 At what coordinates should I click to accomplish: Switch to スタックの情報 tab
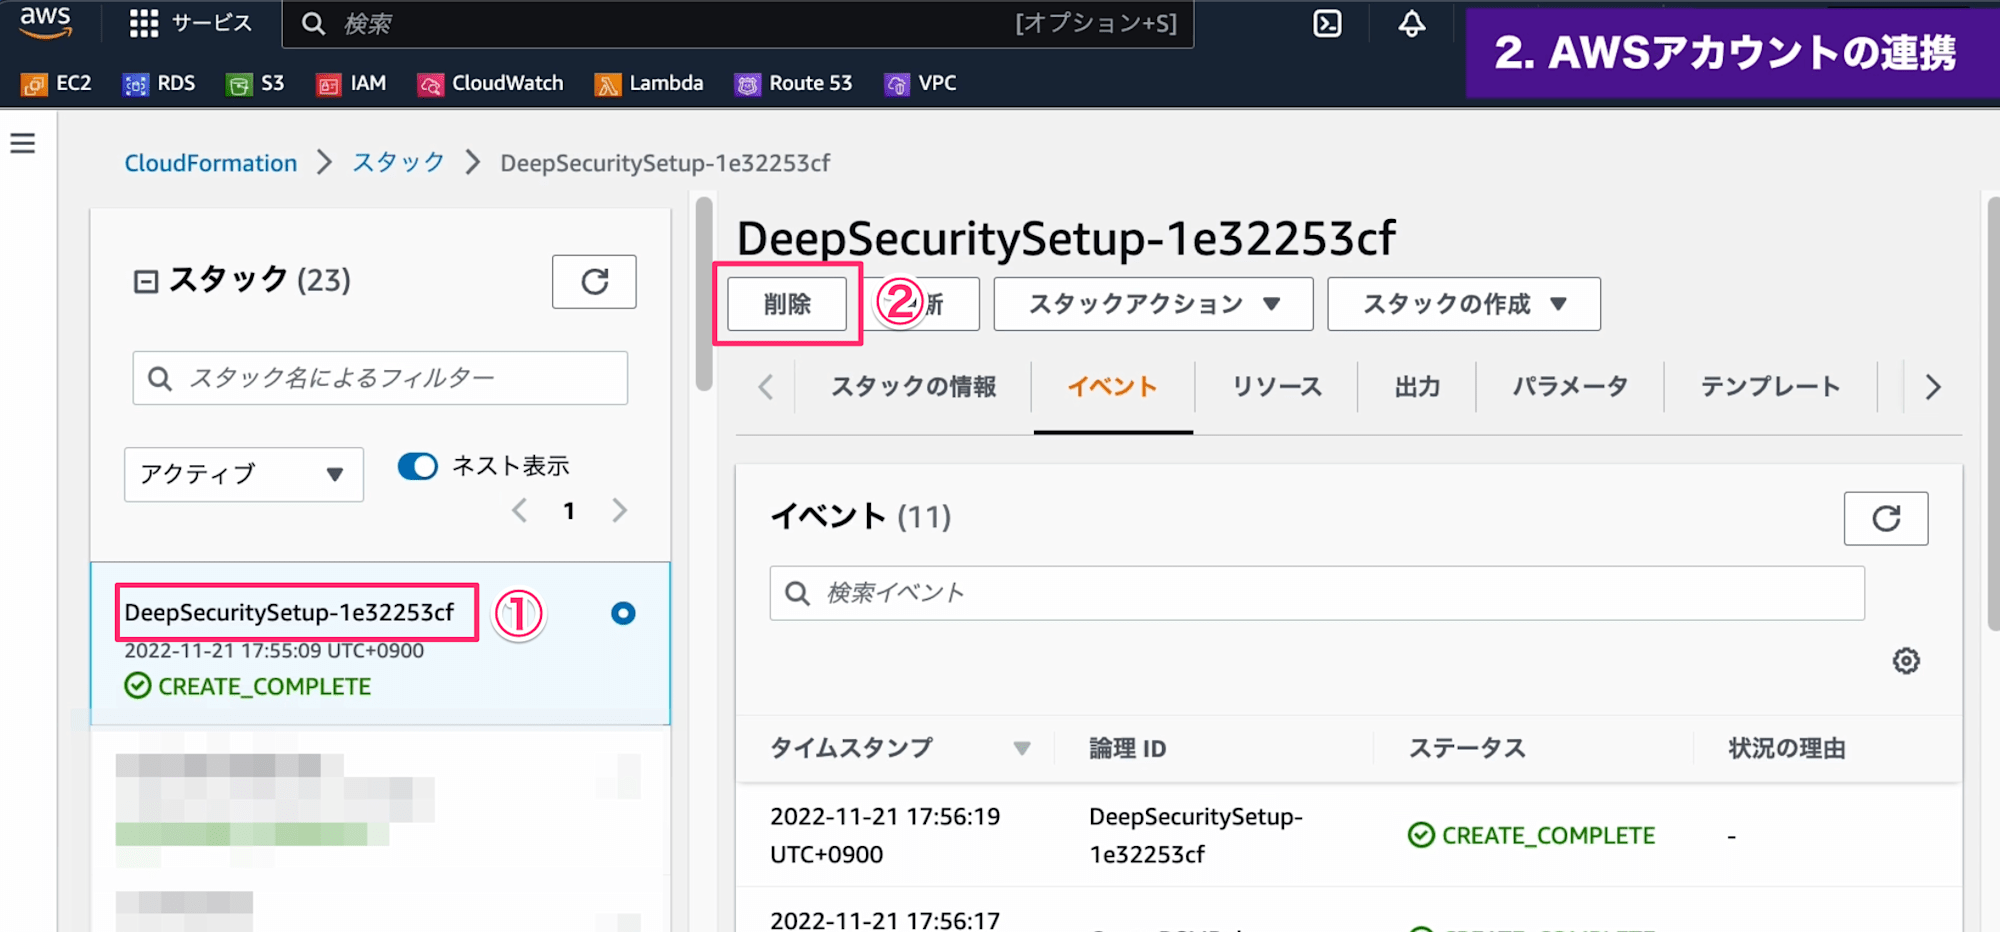[x=913, y=387]
